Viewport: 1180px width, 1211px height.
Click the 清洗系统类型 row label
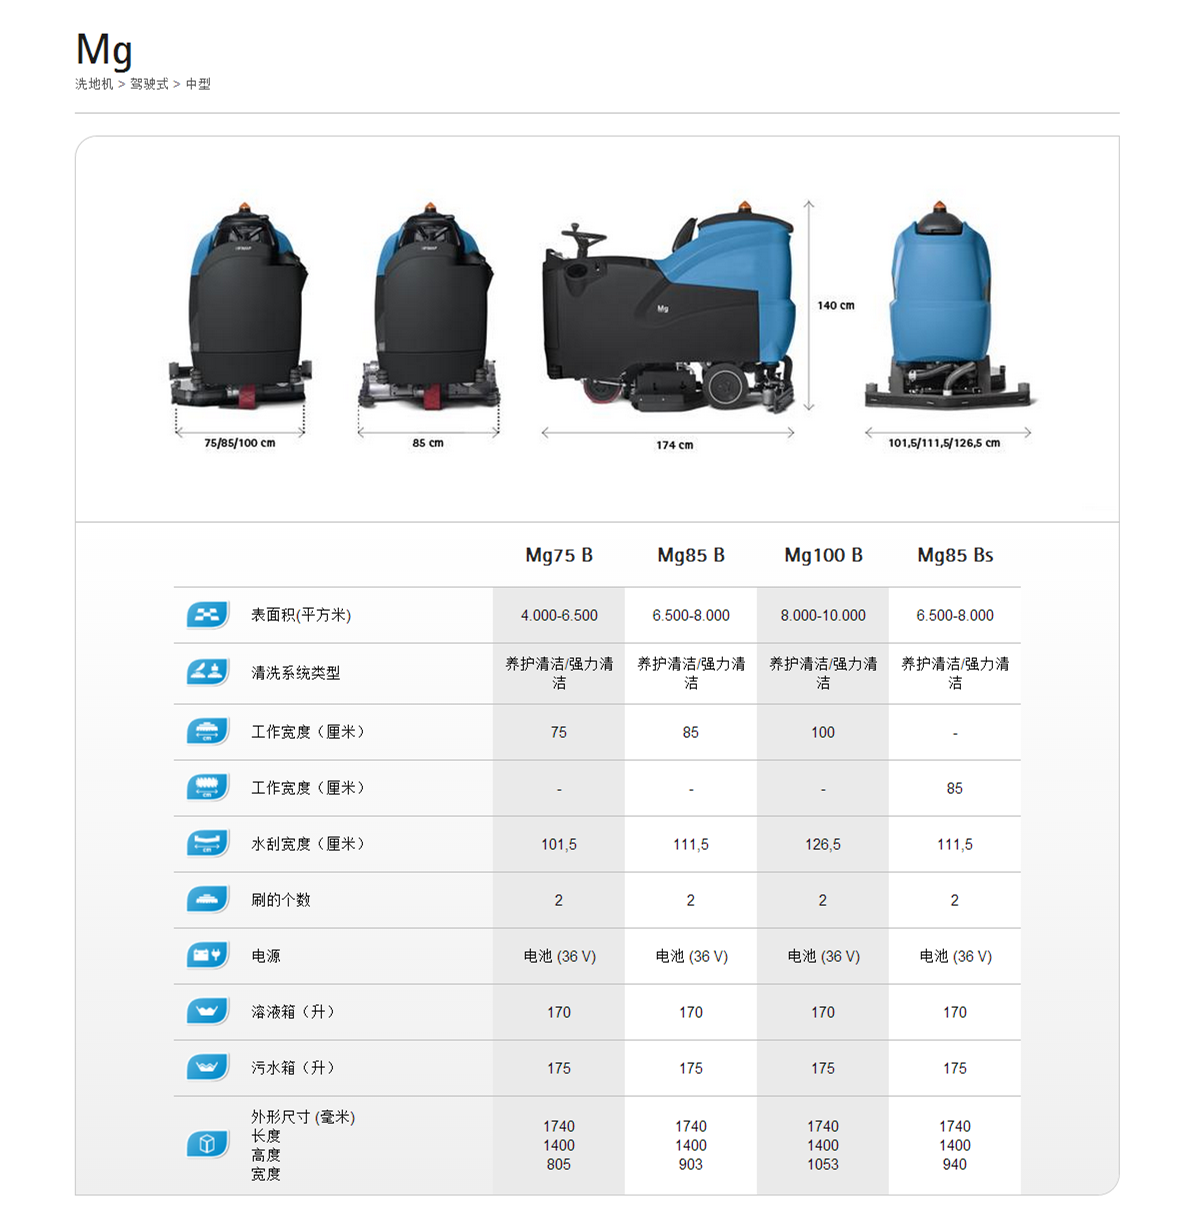[296, 673]
